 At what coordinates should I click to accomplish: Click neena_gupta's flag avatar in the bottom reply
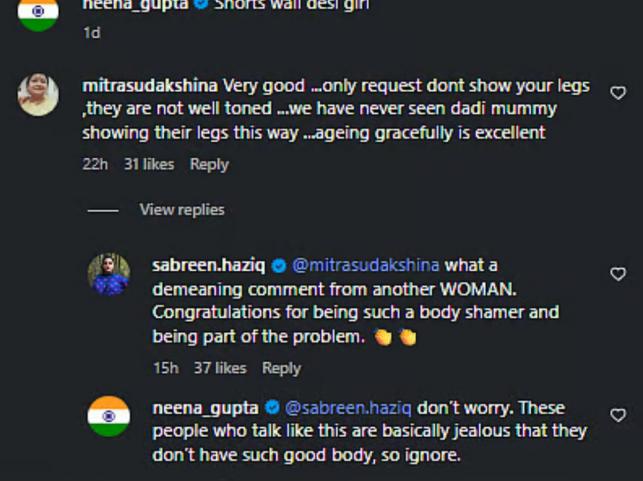[x=109, y=416]
